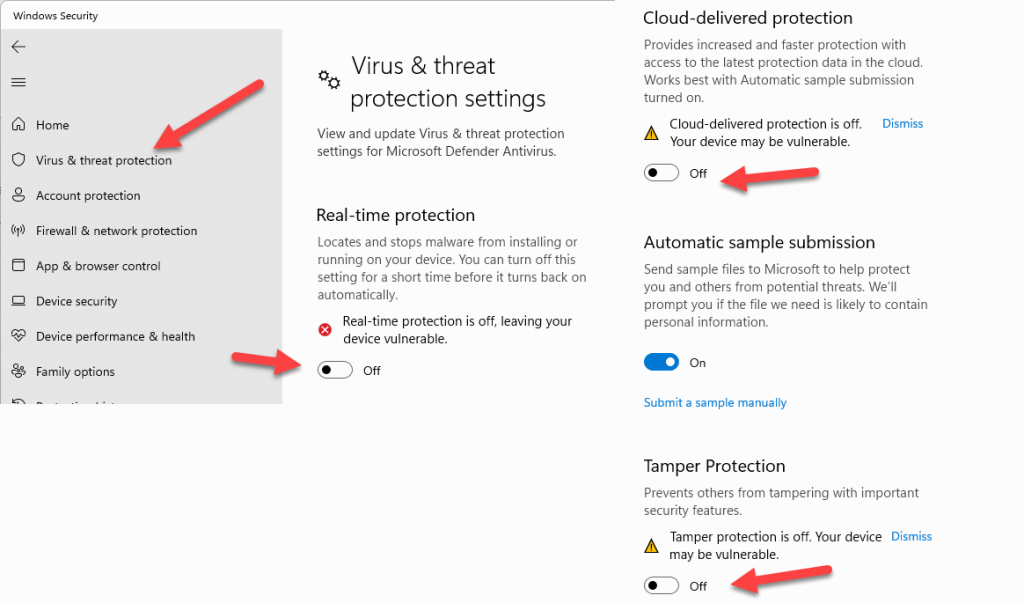Open the hamburger navigation menu
This screenshot has width=1024, height=603.
point(20,82)
